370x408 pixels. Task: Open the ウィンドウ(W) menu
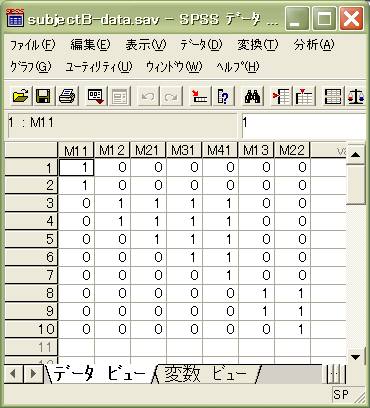[174, 67]
